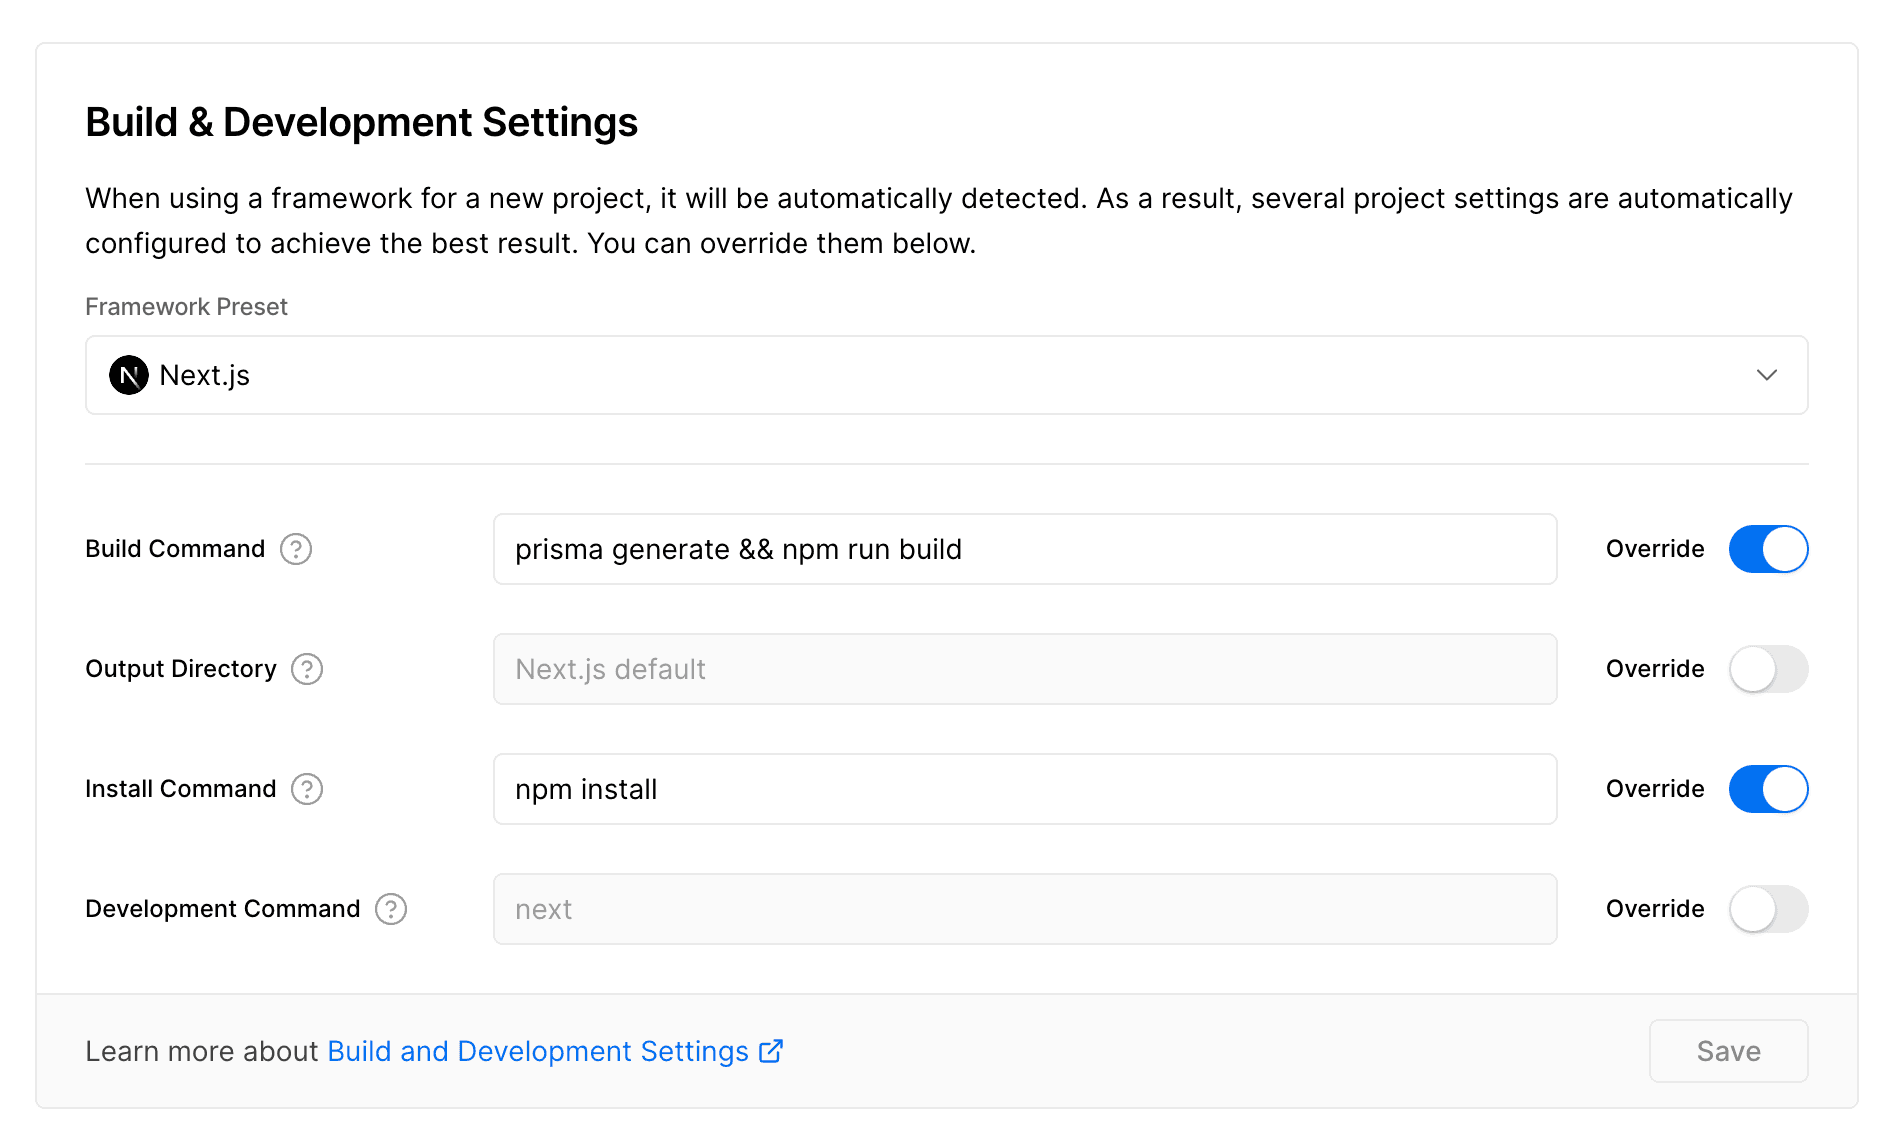Click the Development Command help icon

389,909
